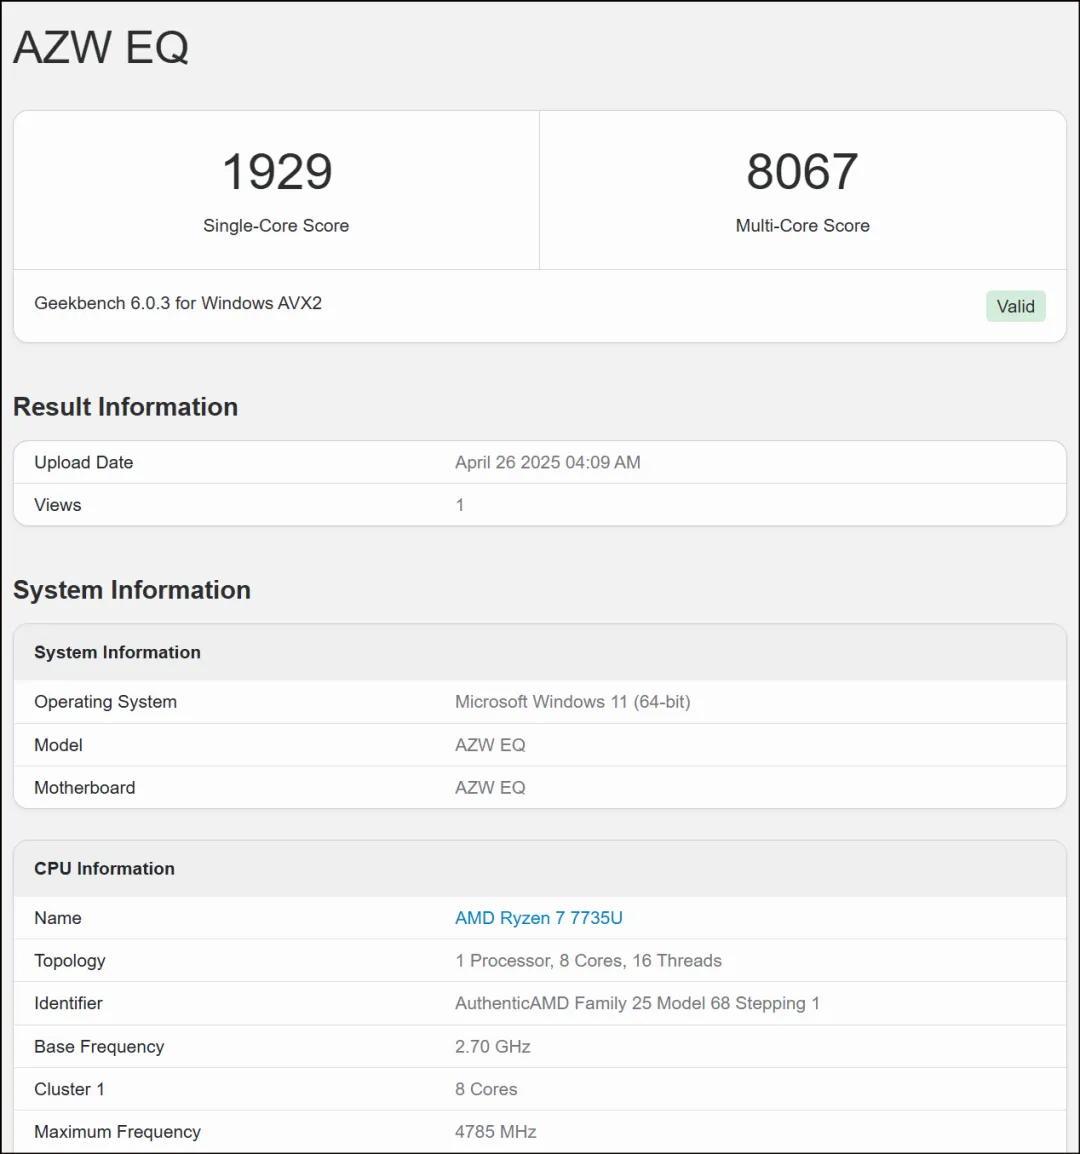
Task: Select the Identifier row label
Action: click(68, 1003)
